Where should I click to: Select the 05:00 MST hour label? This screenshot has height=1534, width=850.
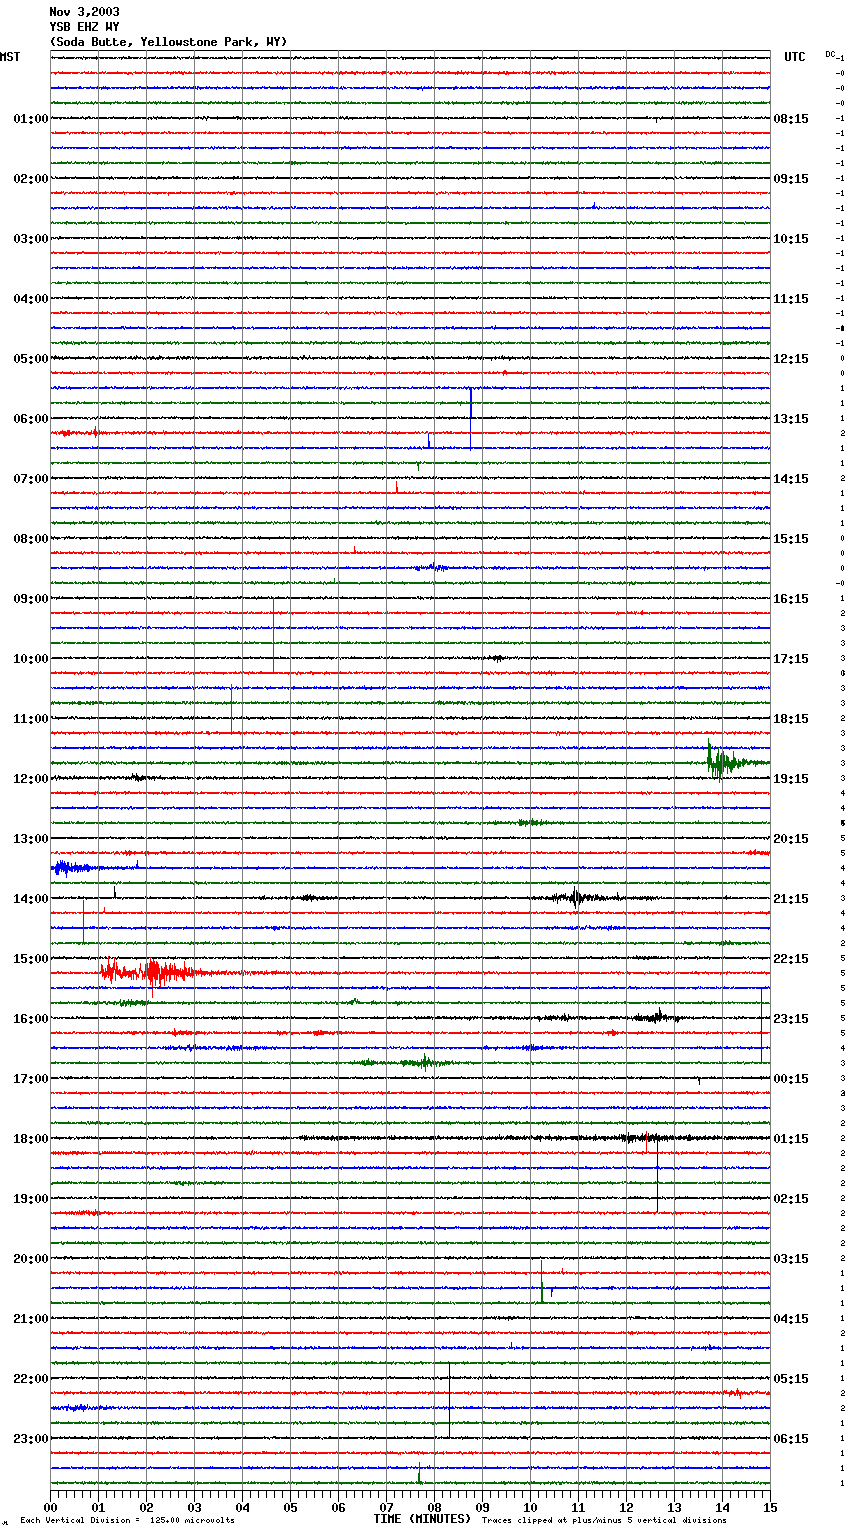coord(31,359)
